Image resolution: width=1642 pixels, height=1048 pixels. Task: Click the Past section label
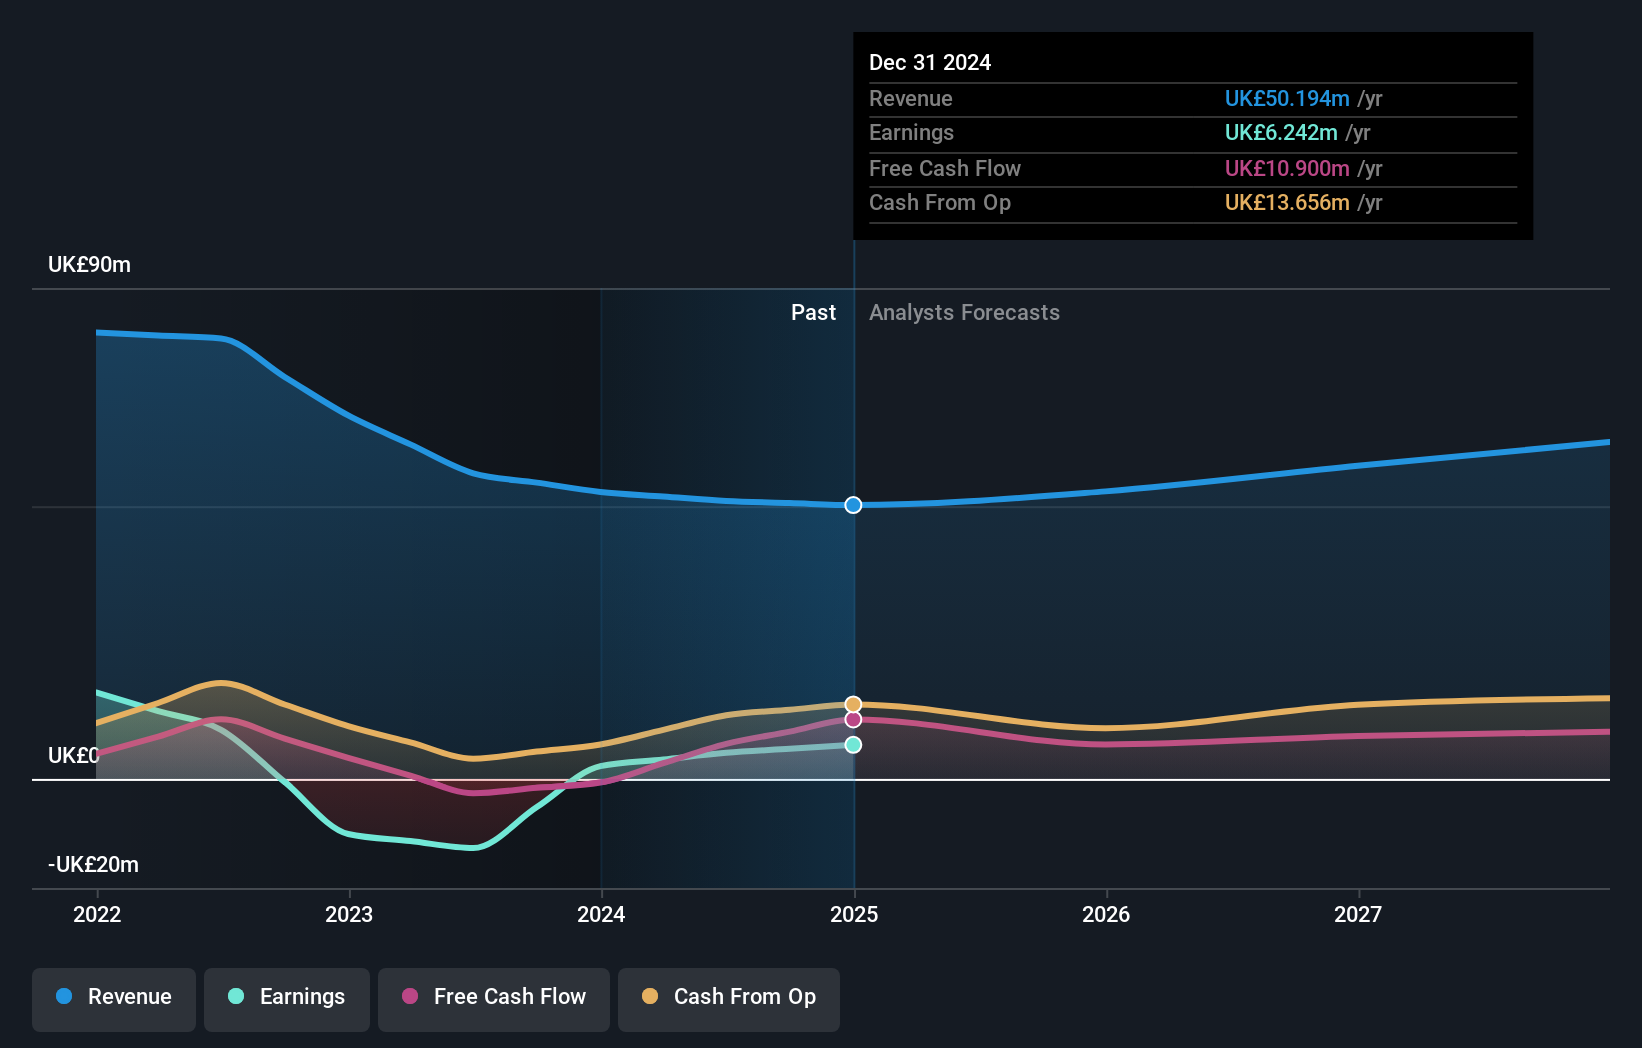(x=813, y=313)
